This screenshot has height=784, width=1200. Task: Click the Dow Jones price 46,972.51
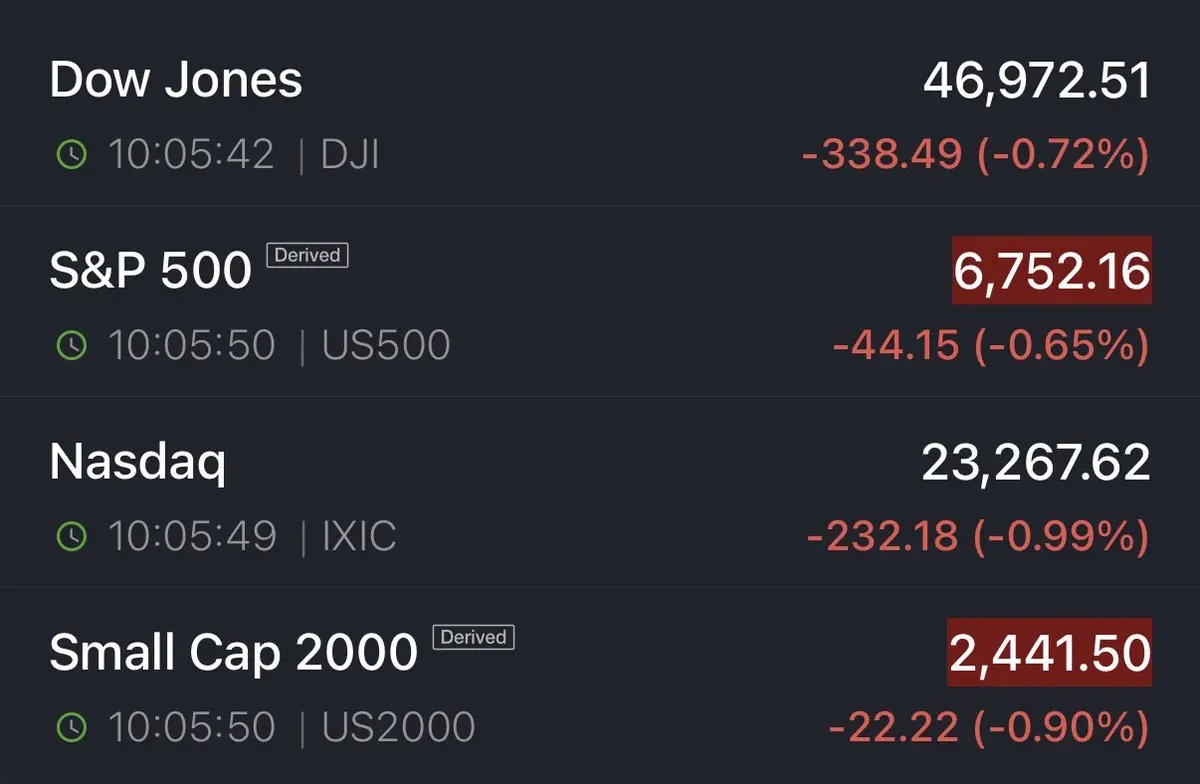(x=1036, y=81)
